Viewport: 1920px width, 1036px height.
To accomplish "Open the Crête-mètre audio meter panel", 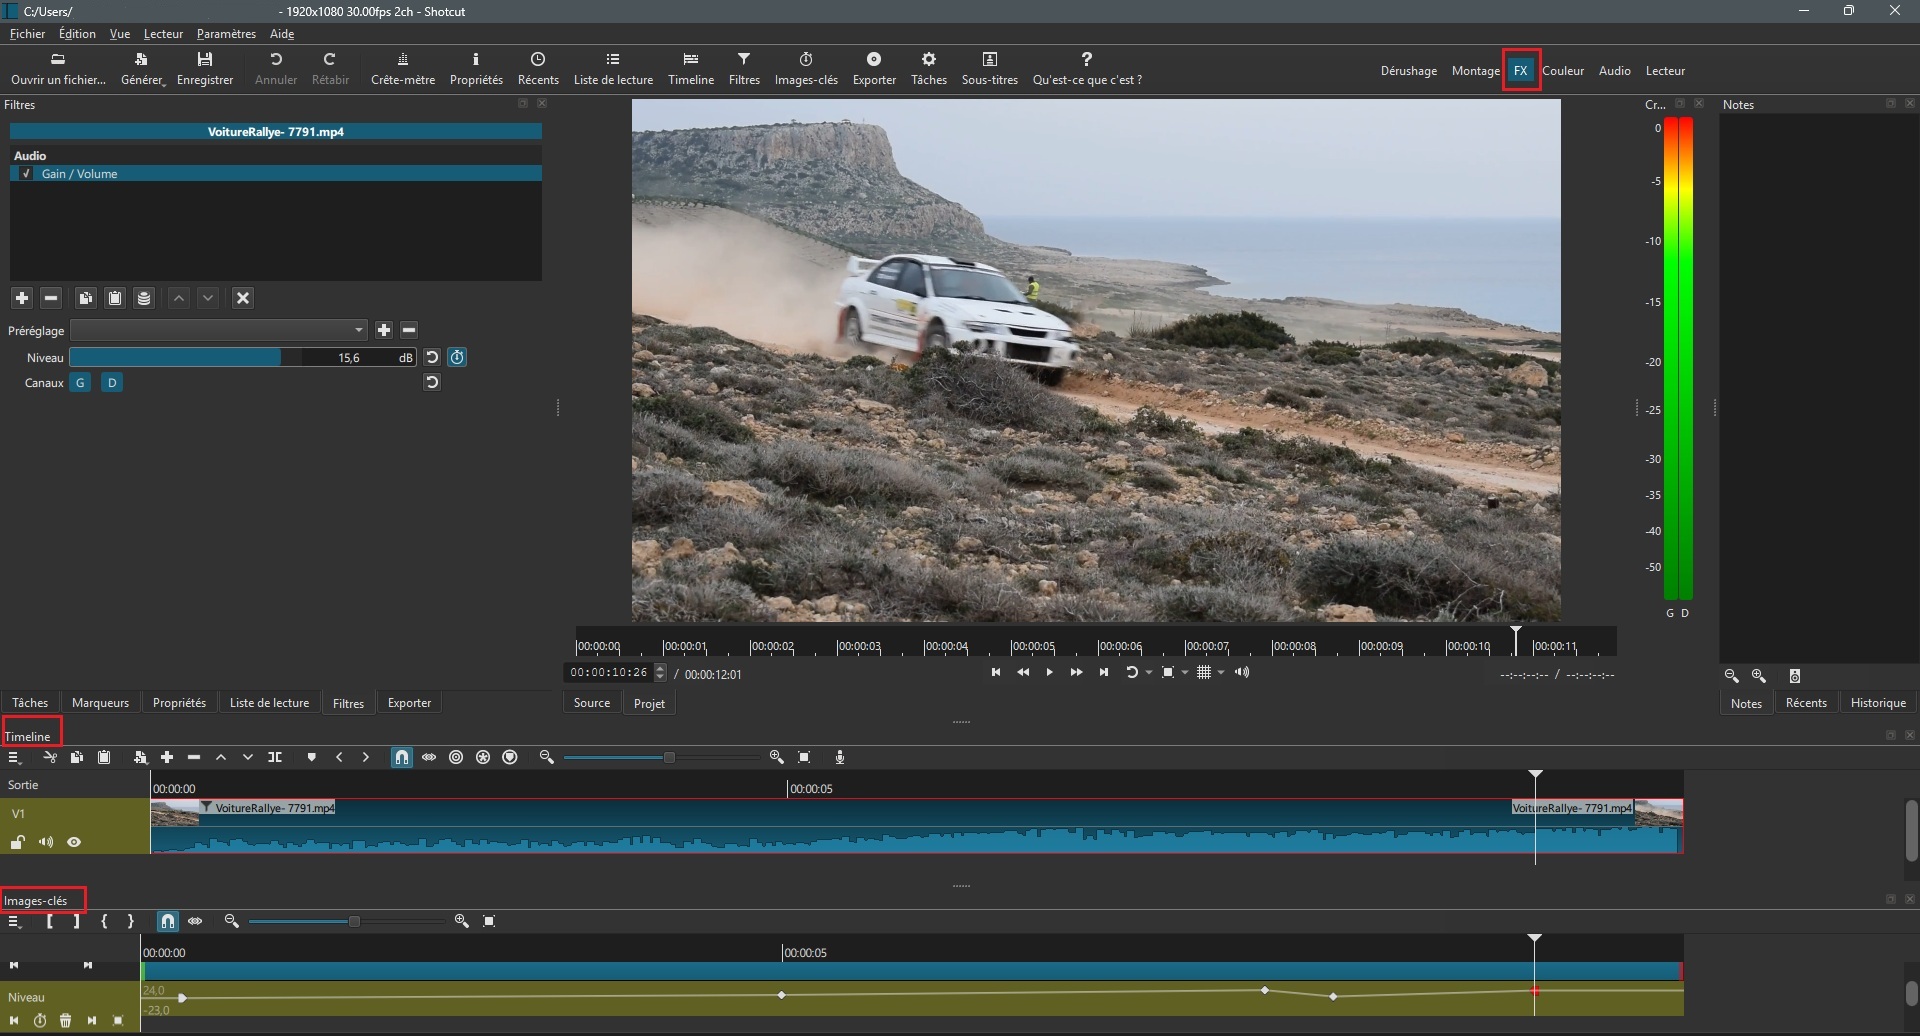I will tap(402, 68).
